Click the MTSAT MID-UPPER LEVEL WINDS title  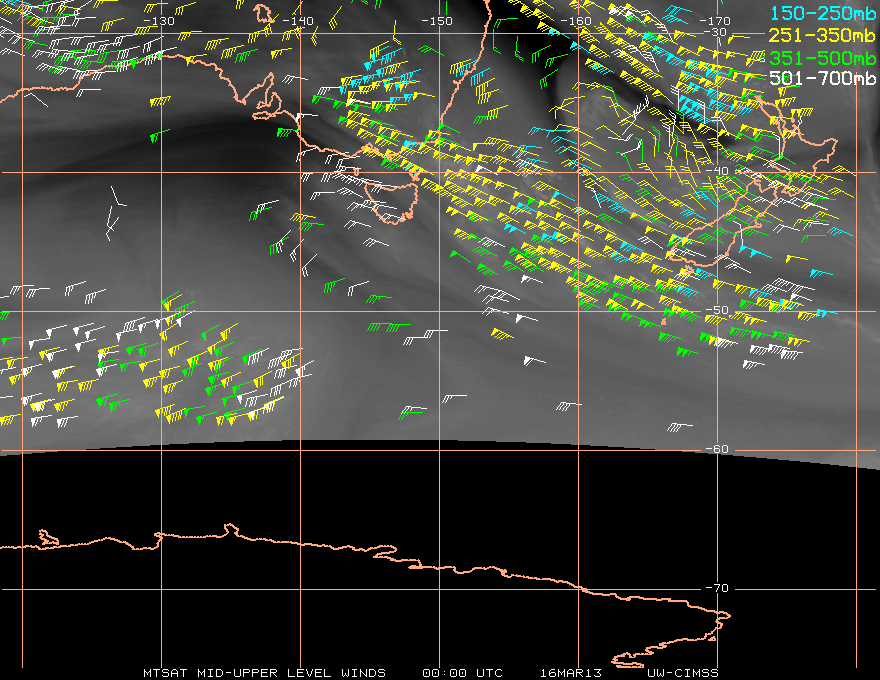264,673
